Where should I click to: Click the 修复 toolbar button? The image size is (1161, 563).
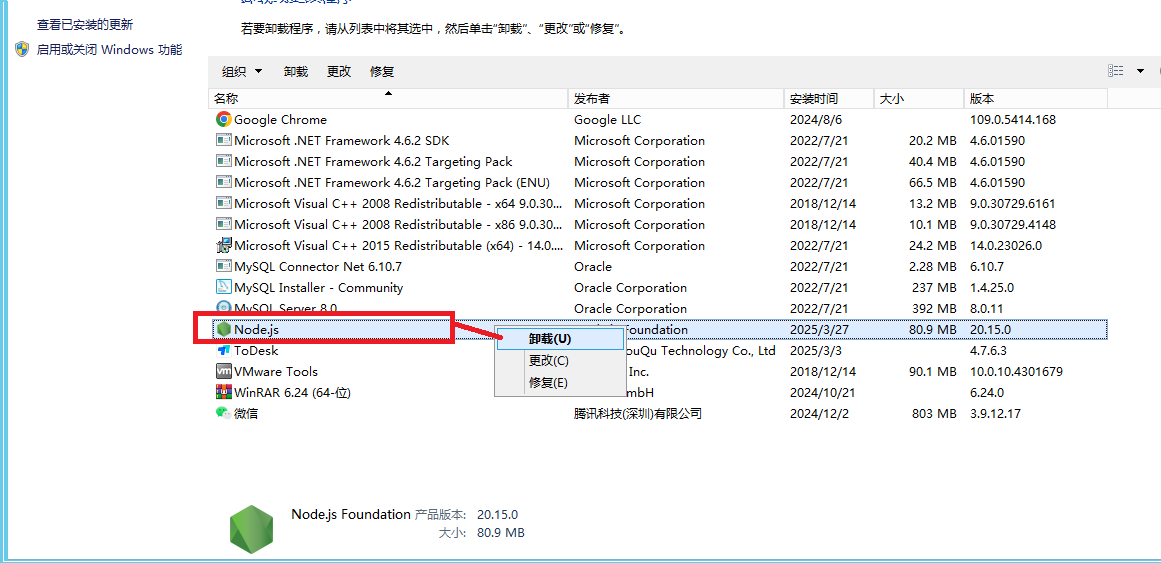[382, 72]
